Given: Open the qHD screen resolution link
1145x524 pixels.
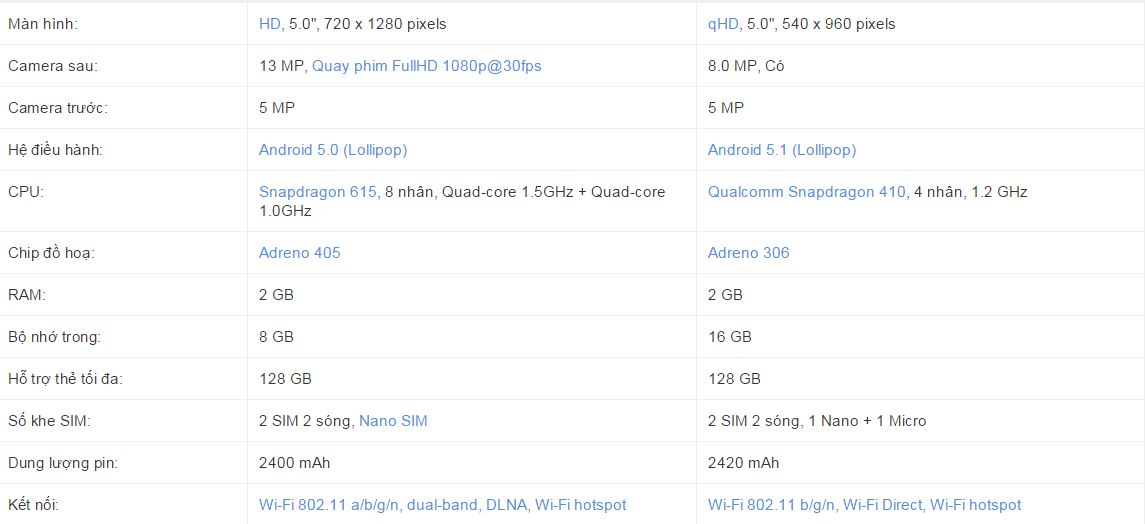Looking at the screenshot, I should coord(723,24).
